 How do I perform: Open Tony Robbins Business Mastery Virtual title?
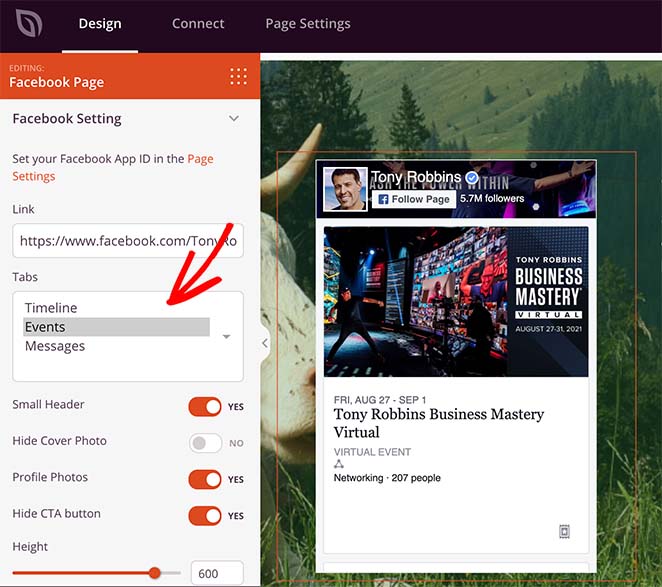pyautogui.click(x=439, y=423)
